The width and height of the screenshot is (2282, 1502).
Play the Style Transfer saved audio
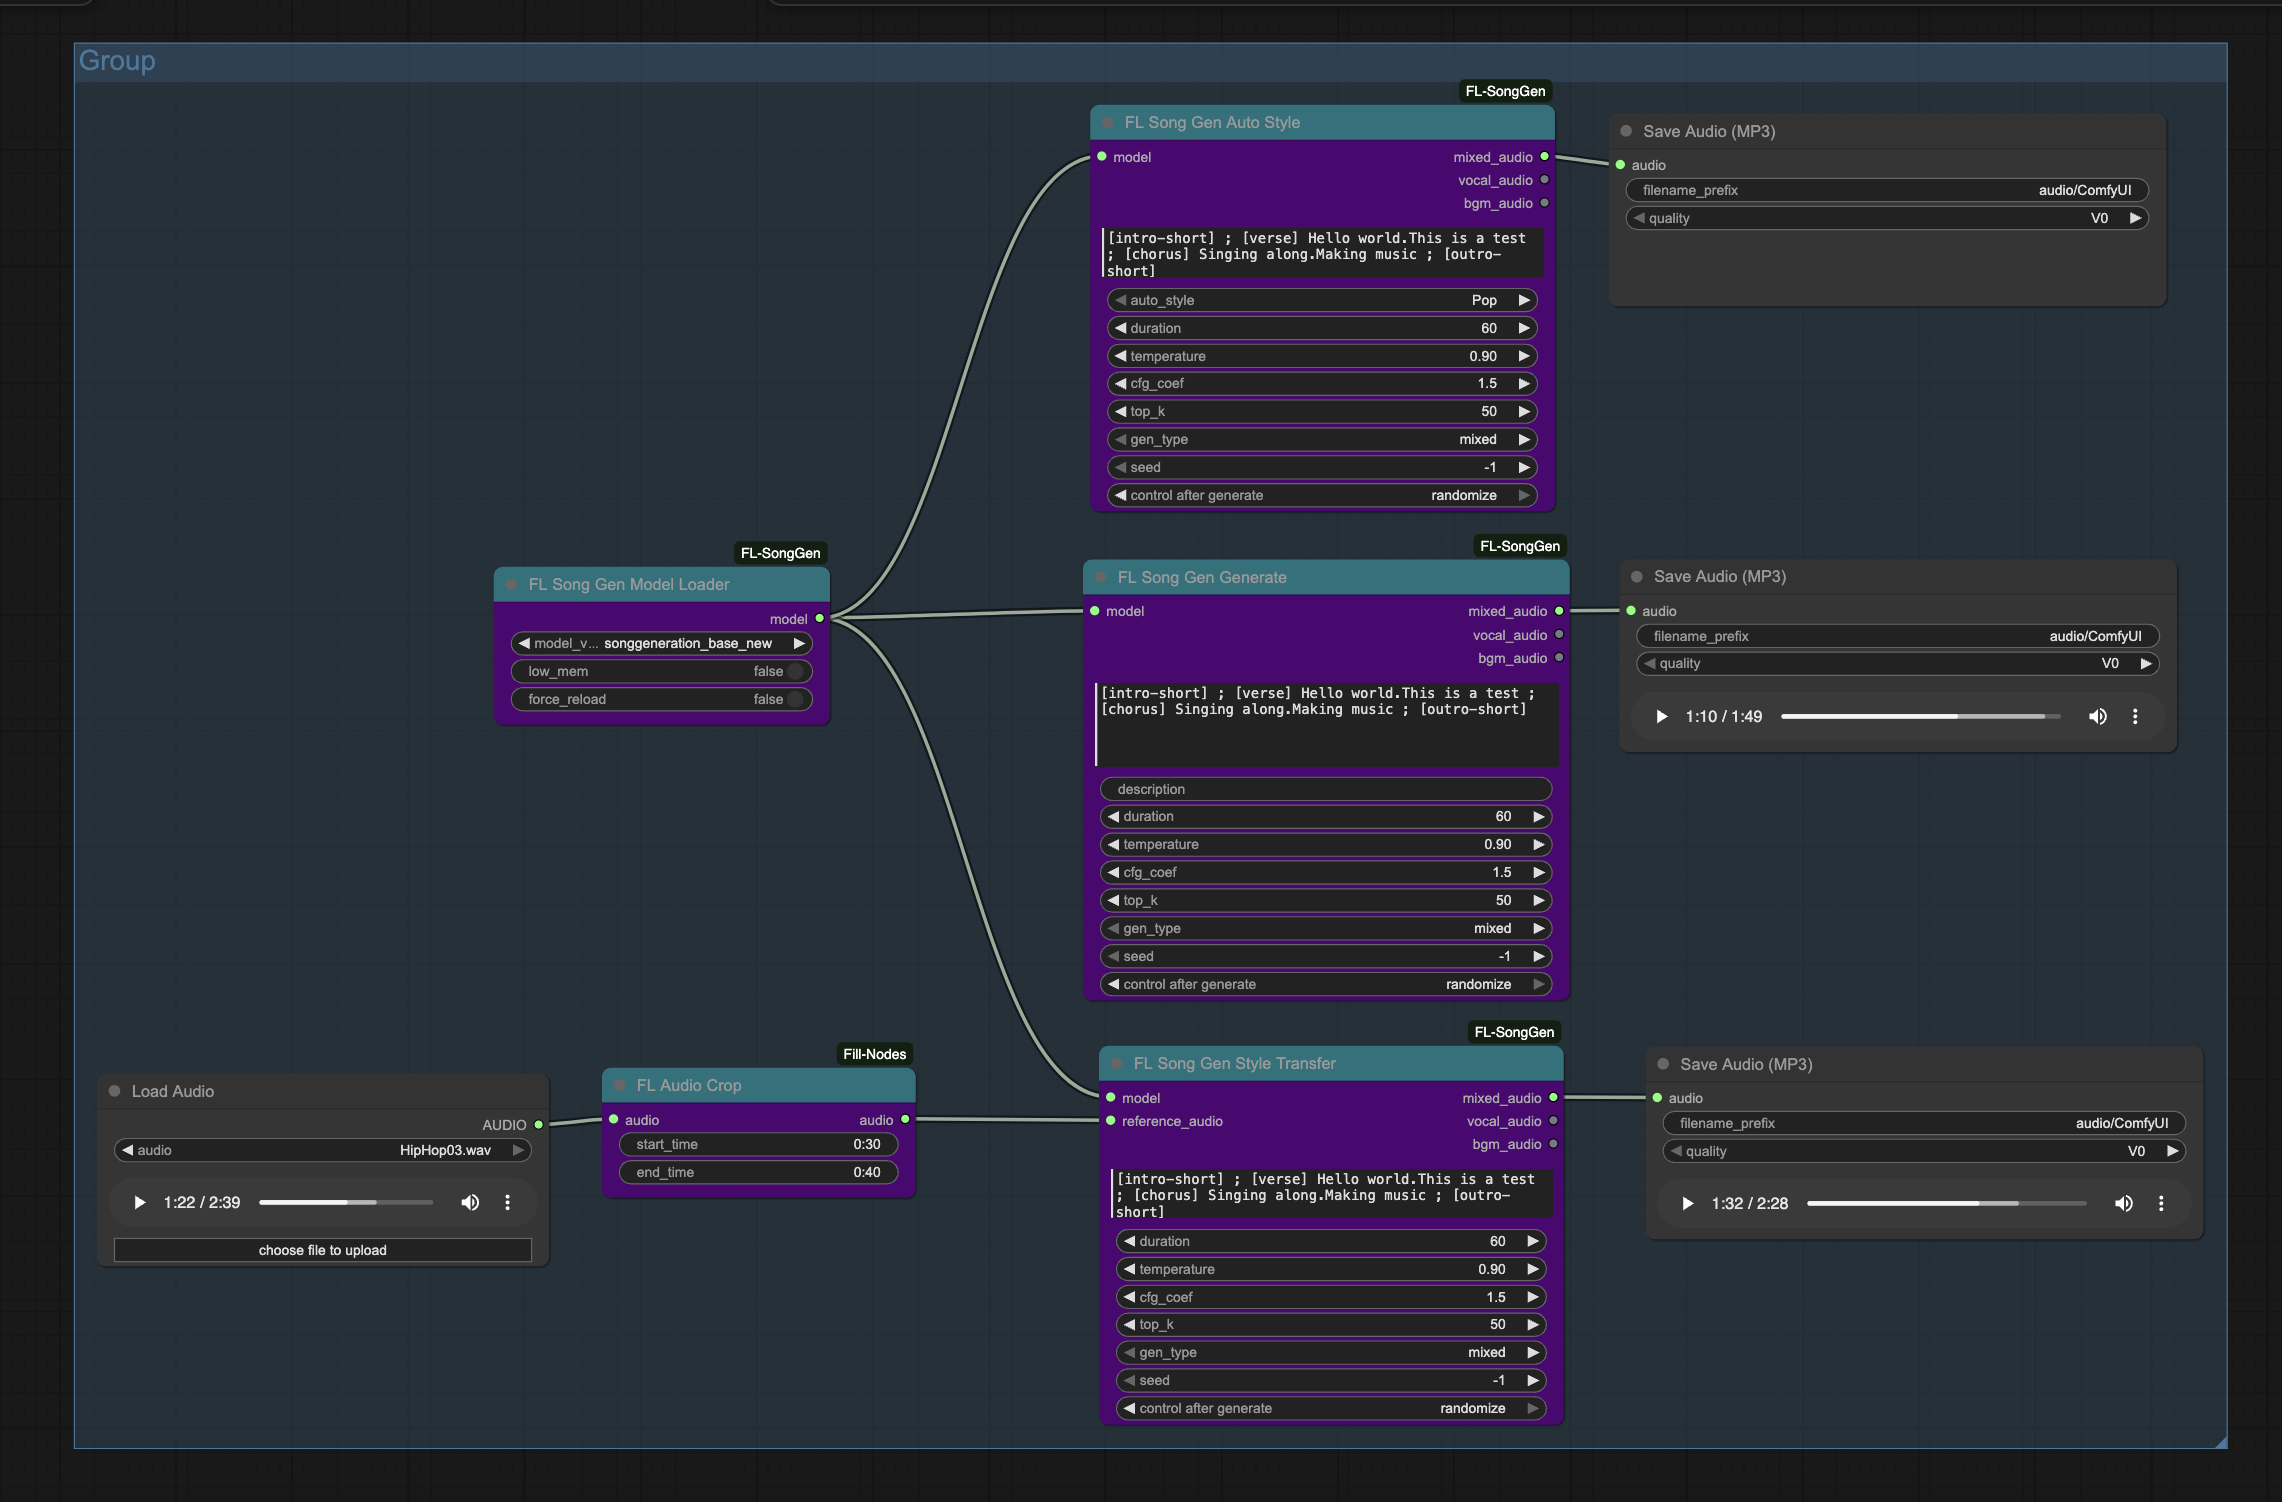pos(1688,1203)
